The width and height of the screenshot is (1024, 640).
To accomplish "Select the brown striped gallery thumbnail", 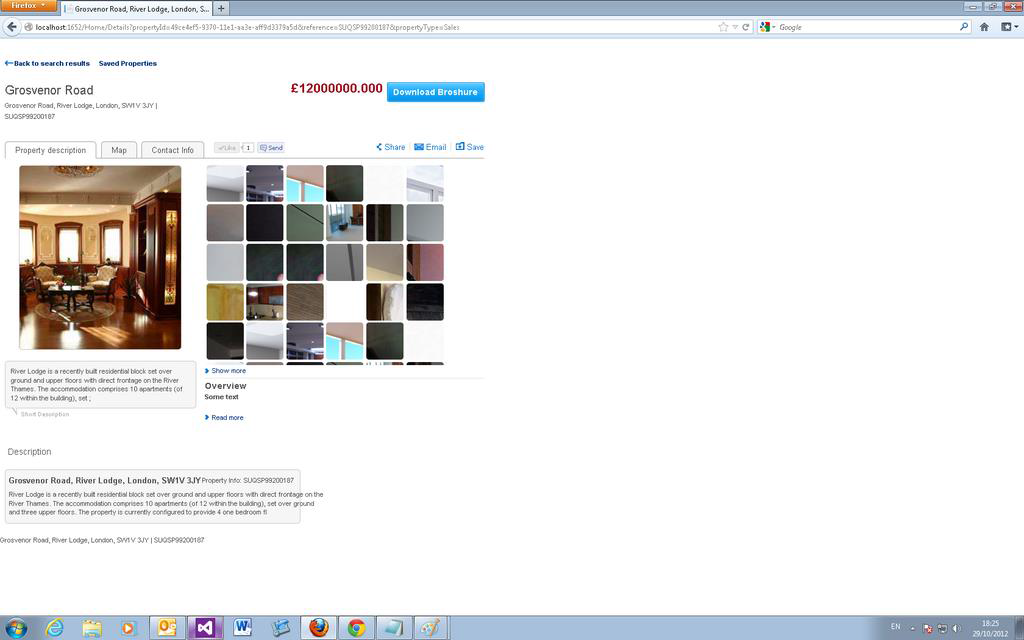I will coord(305,302).
